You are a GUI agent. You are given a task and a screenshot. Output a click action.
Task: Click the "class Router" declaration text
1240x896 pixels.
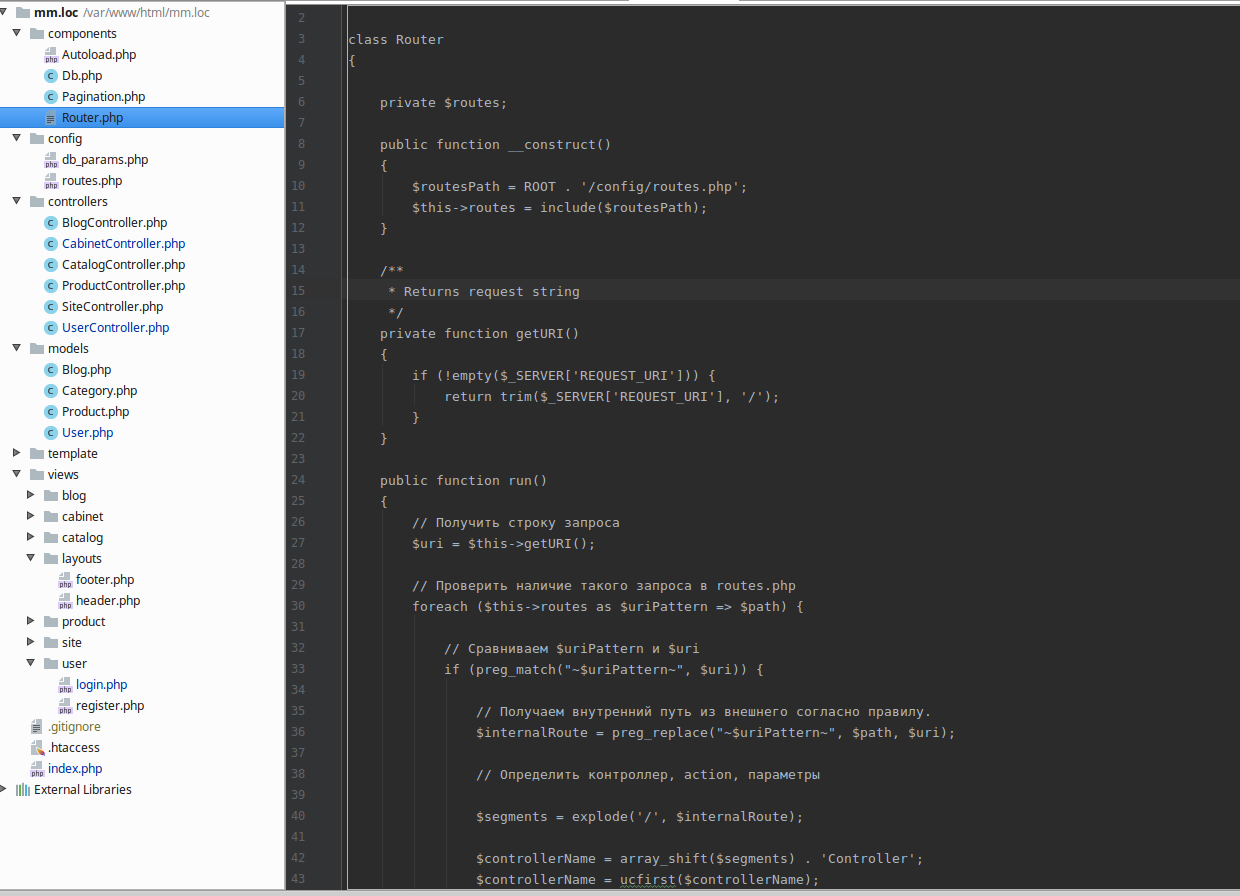[x=396, y=39]
